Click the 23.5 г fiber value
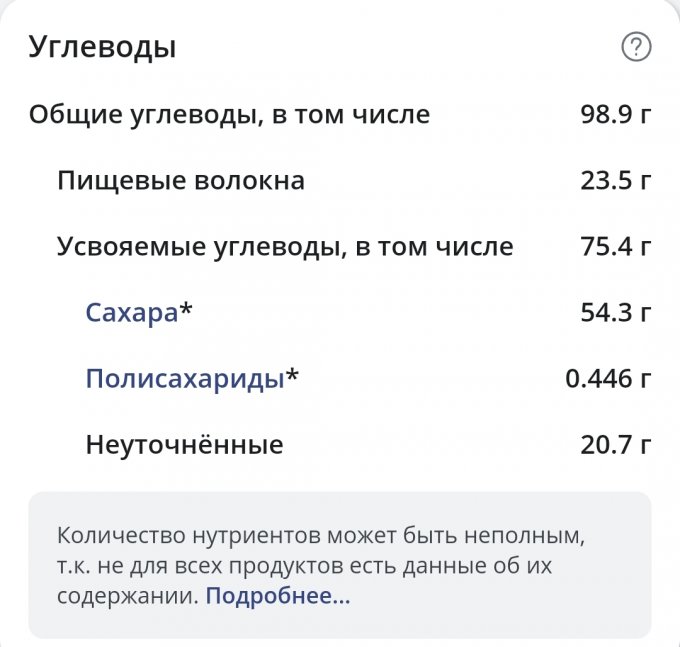 pyautogui.click(x=615, y=181)
